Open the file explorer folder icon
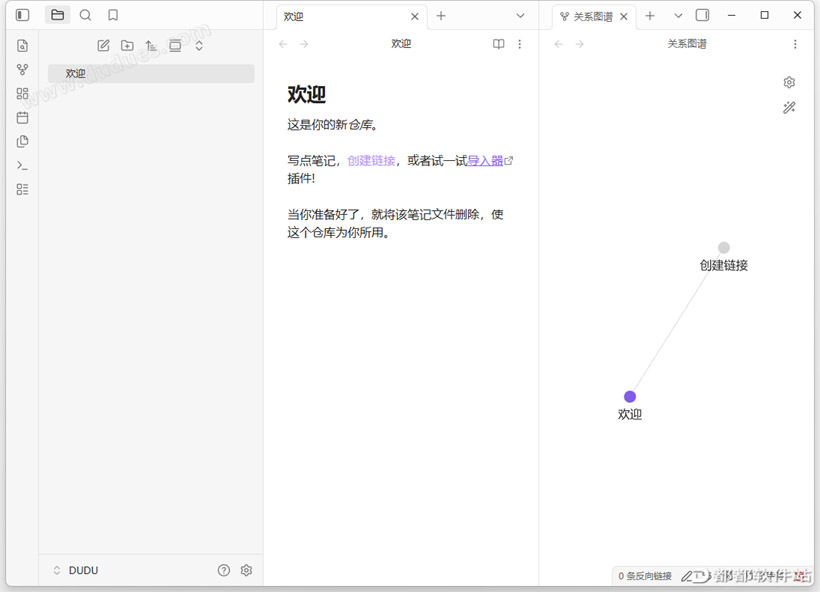Screen dimensions: 820x592 point(58,15)
